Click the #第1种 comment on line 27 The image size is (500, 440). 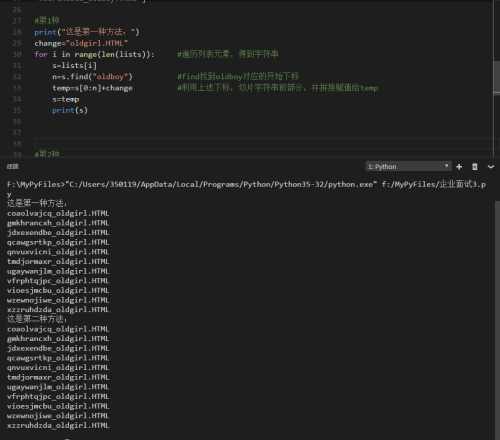click(x=47, y=21)
